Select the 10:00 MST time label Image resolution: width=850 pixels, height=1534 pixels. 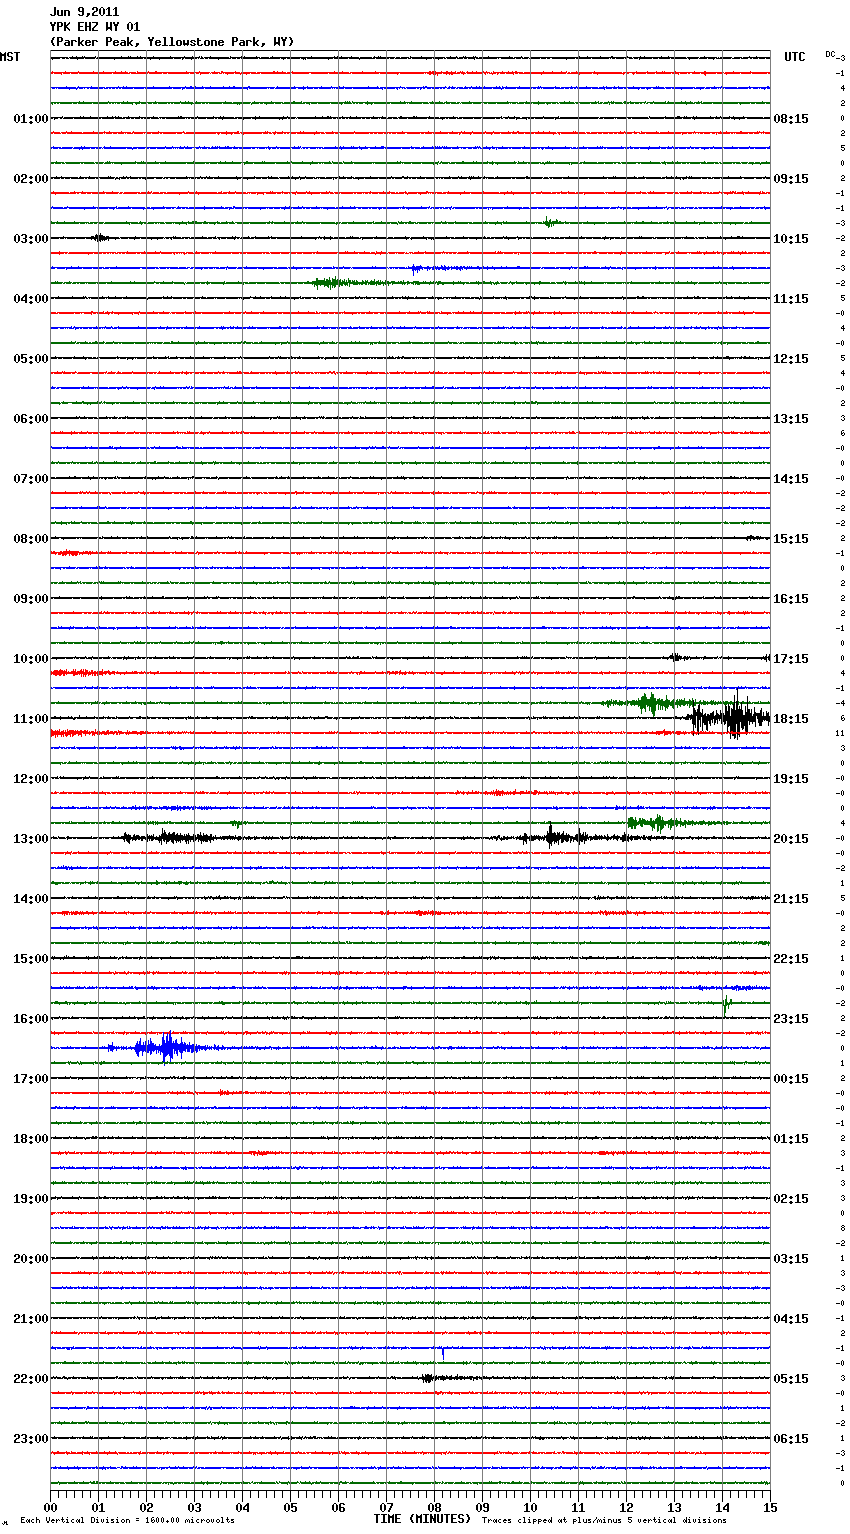click(x=31, y=659)
